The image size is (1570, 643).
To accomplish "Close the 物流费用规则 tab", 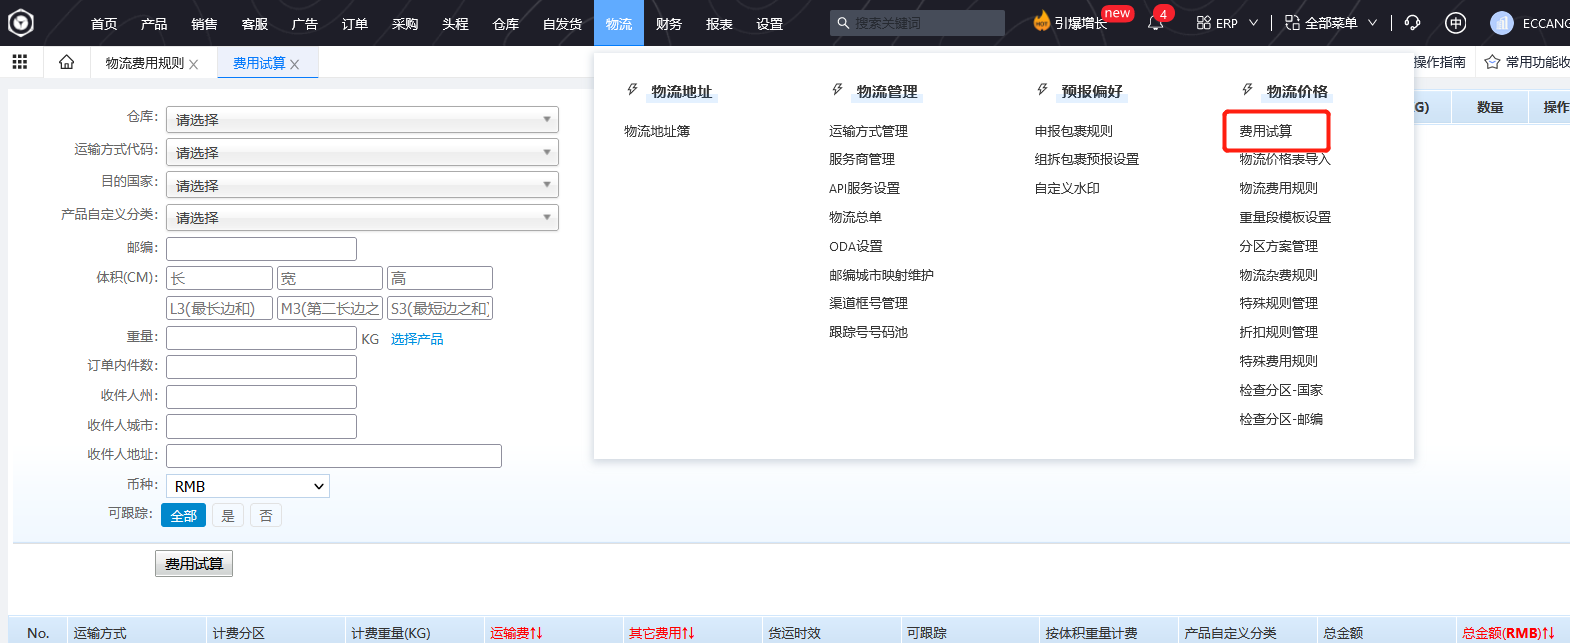I will click(194, 64).
